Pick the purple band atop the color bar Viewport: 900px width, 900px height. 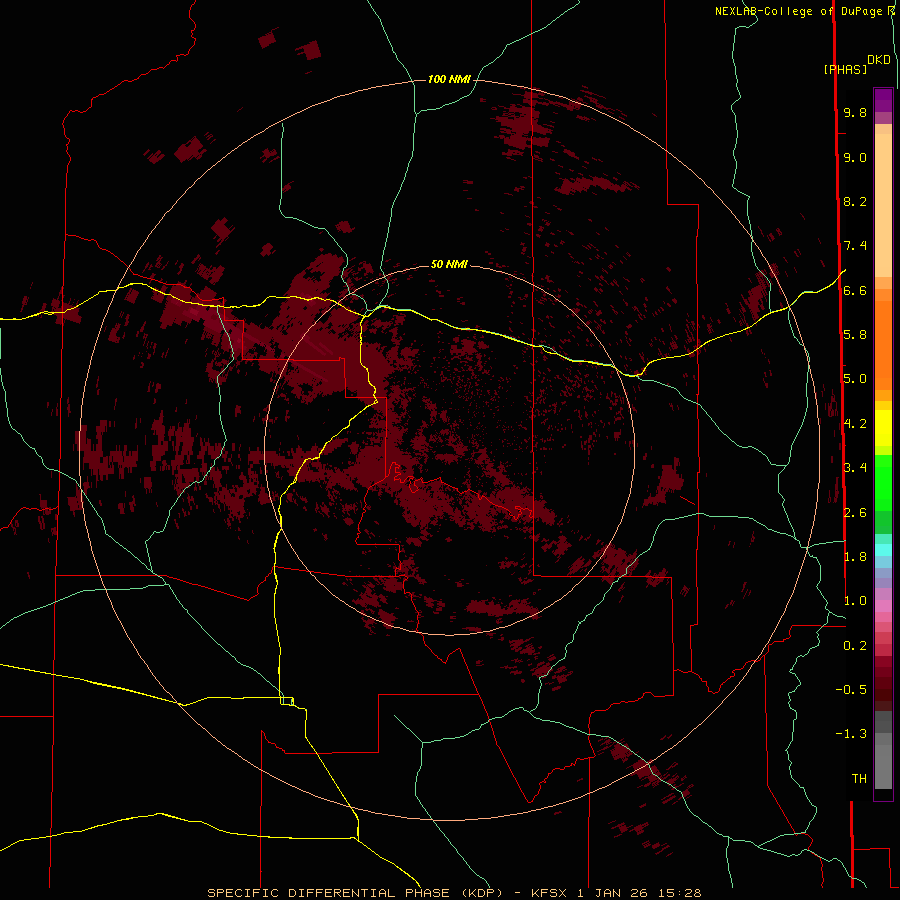click(x=883, y=100)
